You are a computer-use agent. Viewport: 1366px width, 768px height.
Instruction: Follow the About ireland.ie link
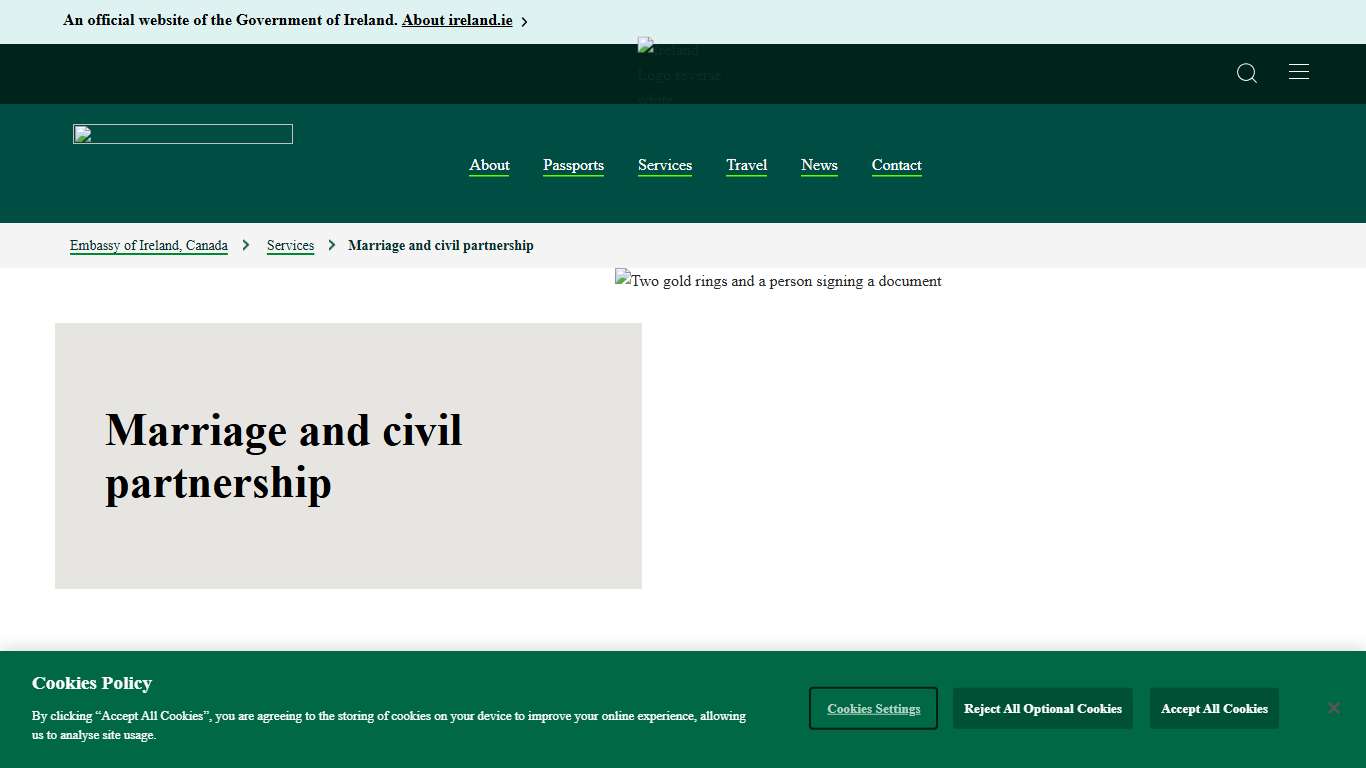(456, 20)
